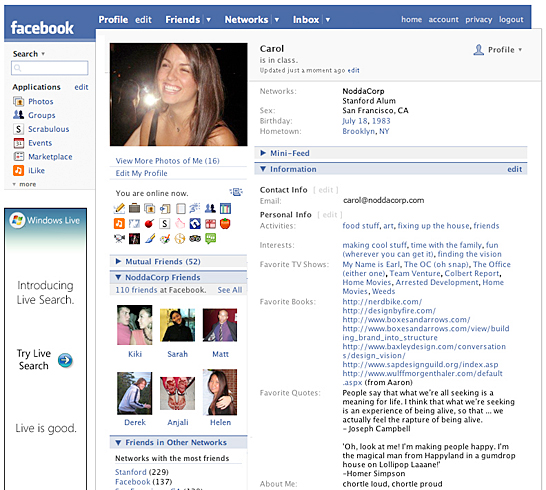Open the Friends dropdown arrow in top bar
Screen dimensions: 546x490
[x=208, y=20]
